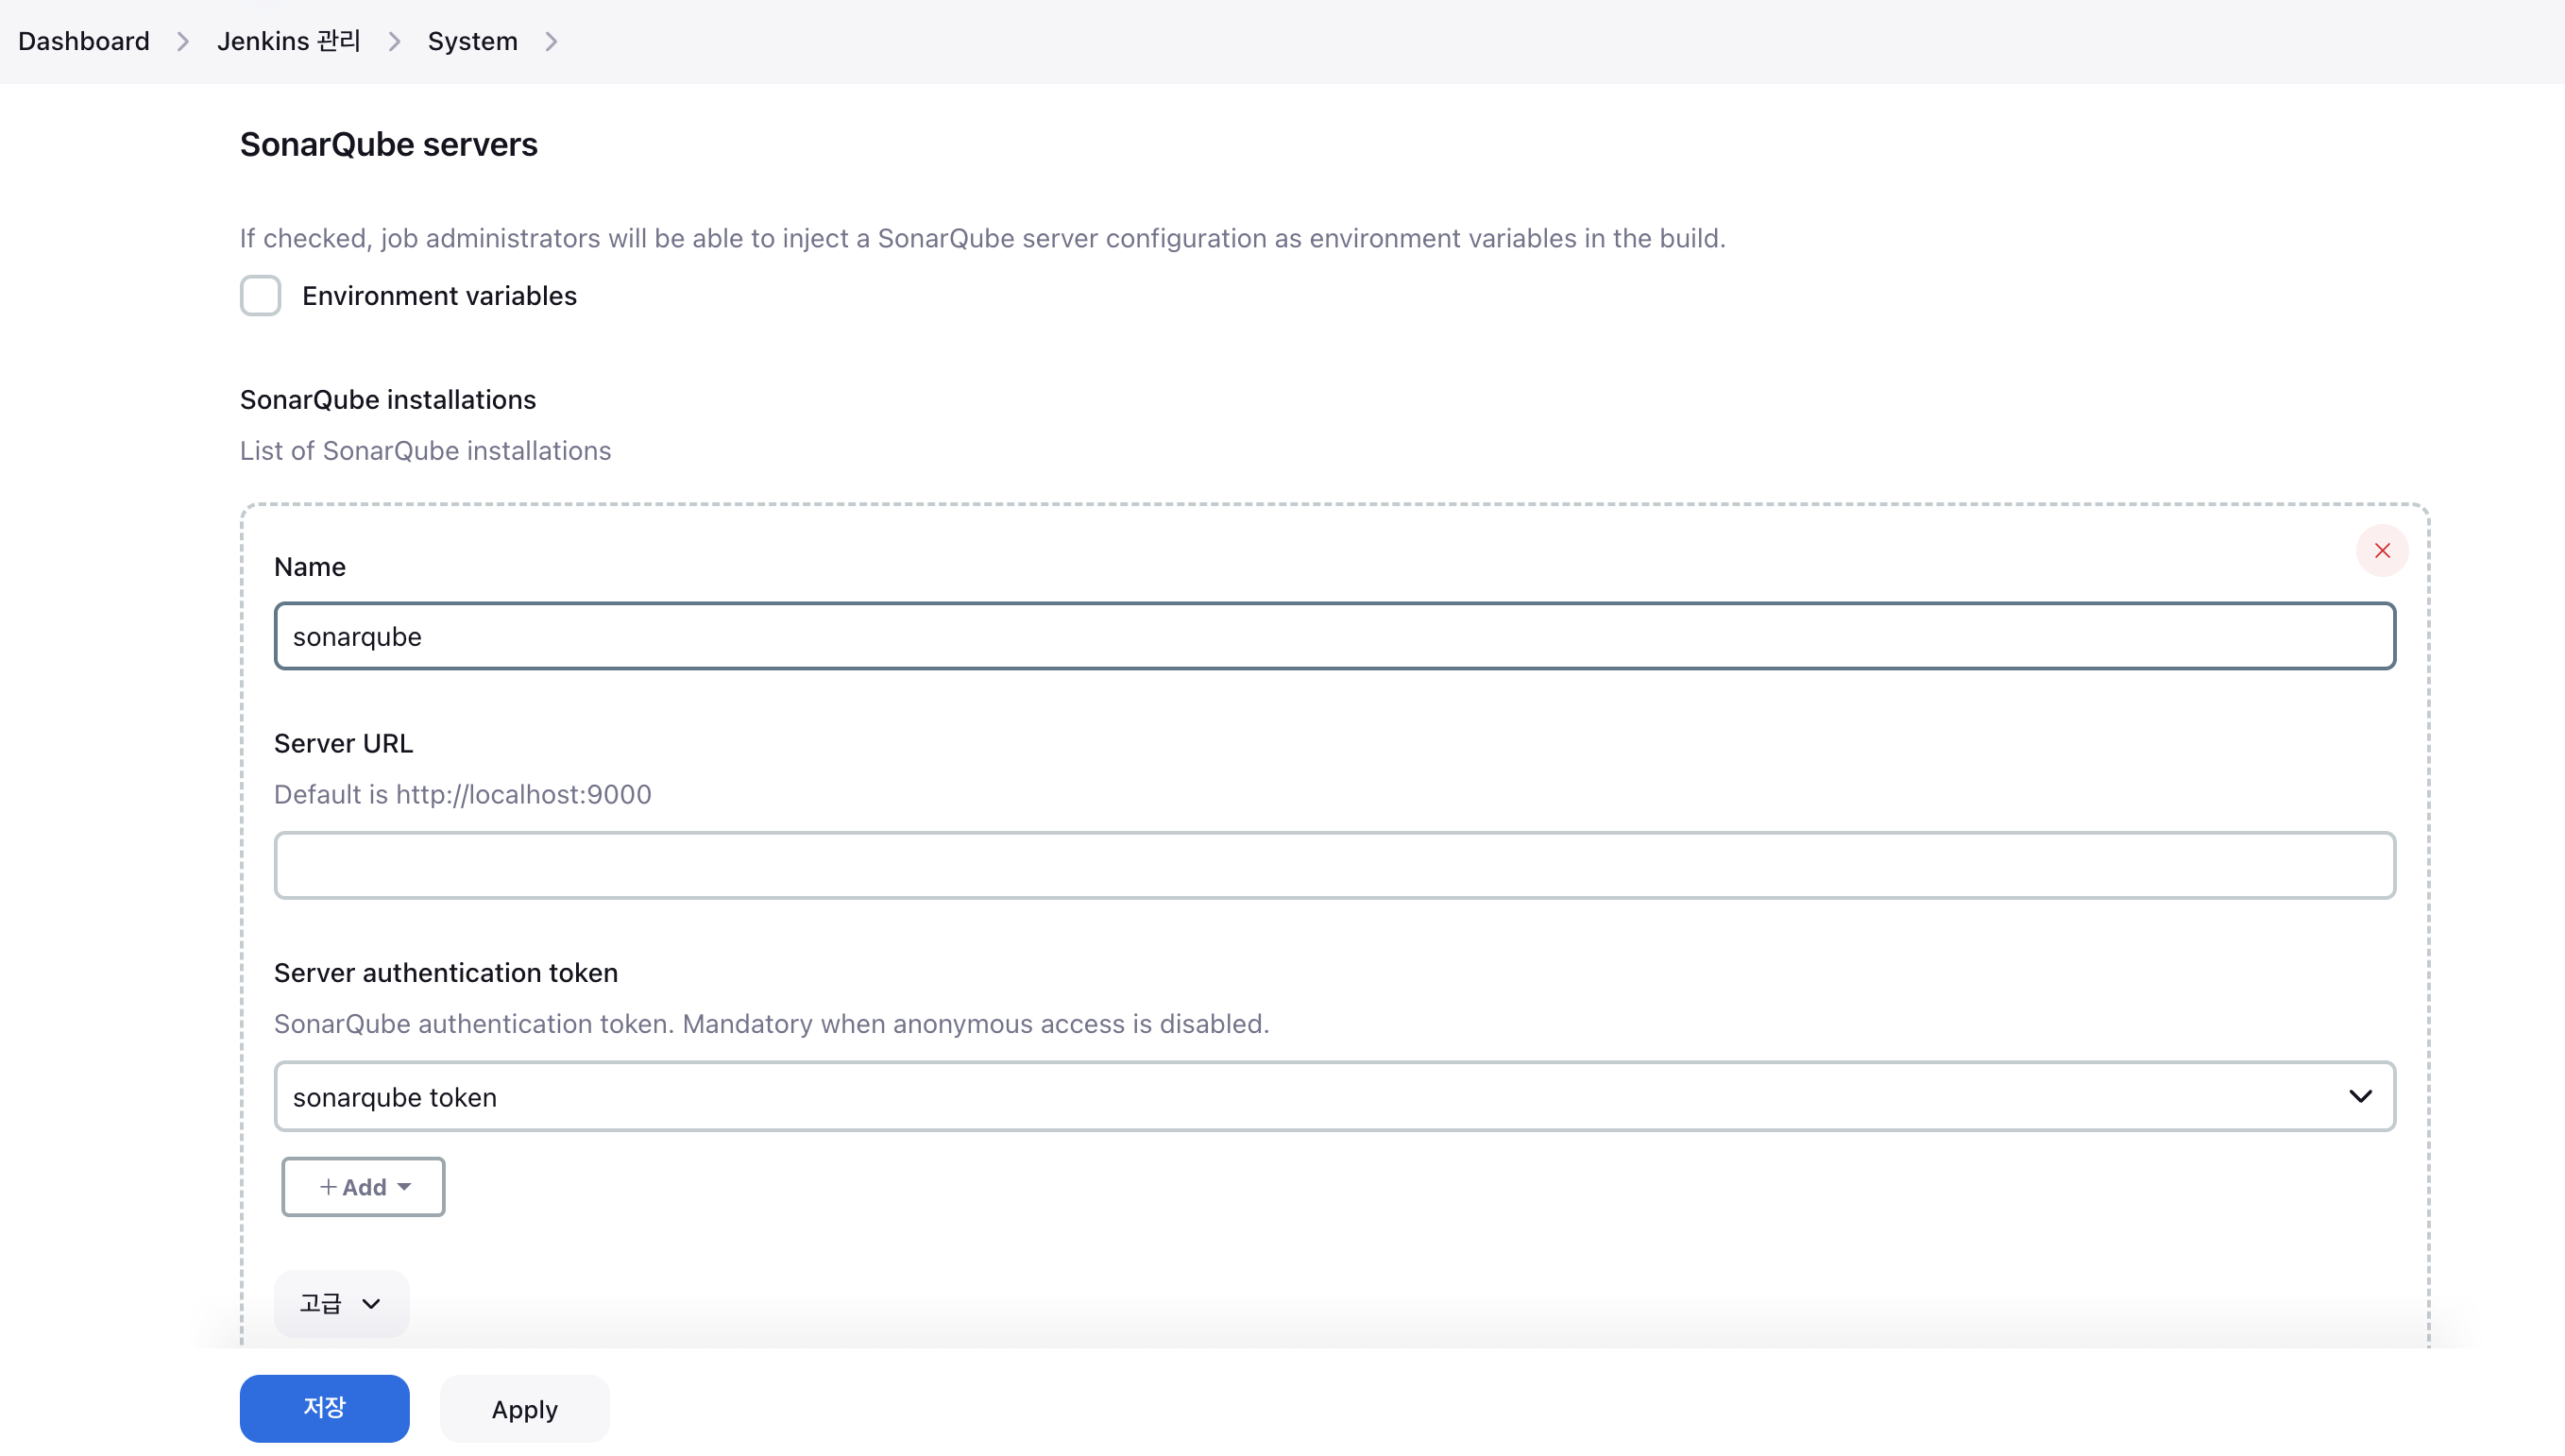
Task: Click the chevron inside the 고급 button
Action: click(x=371, y=1304)
